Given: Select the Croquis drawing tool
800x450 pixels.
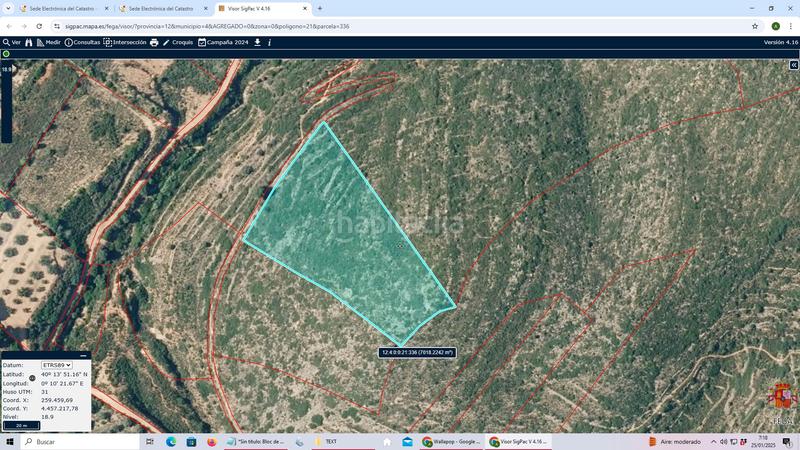Looking at the screenshot, I should coord(178,43).
